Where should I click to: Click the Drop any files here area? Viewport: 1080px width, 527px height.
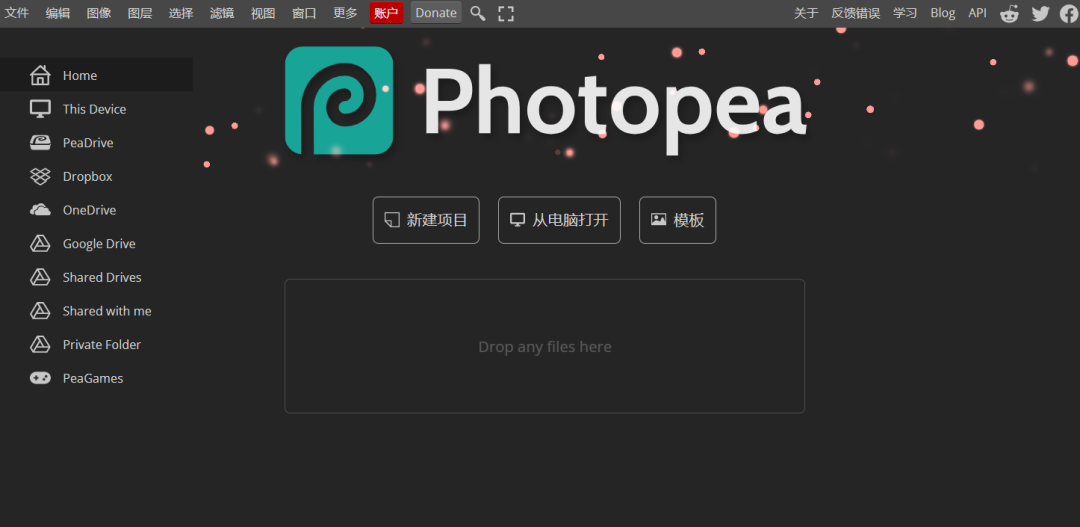545,347
